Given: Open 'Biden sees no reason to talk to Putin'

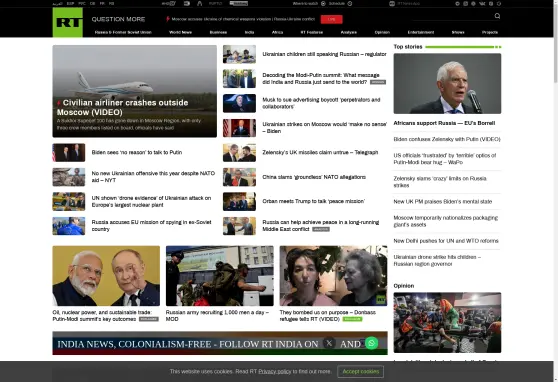Looking at the screenshot, I should pos(137,152).
